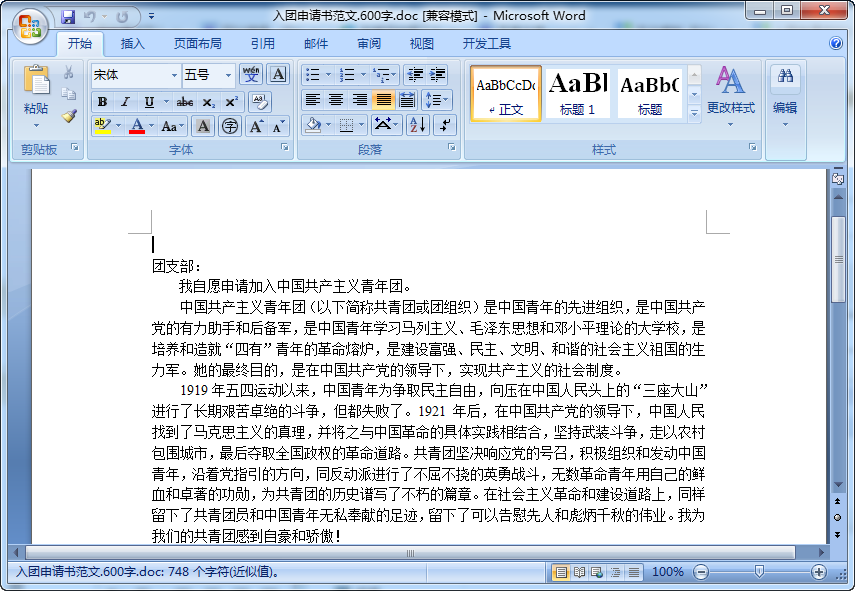Open borders dropdown arrow
Image resolution: width=855 pixels, height=591 pixels.
362,125
